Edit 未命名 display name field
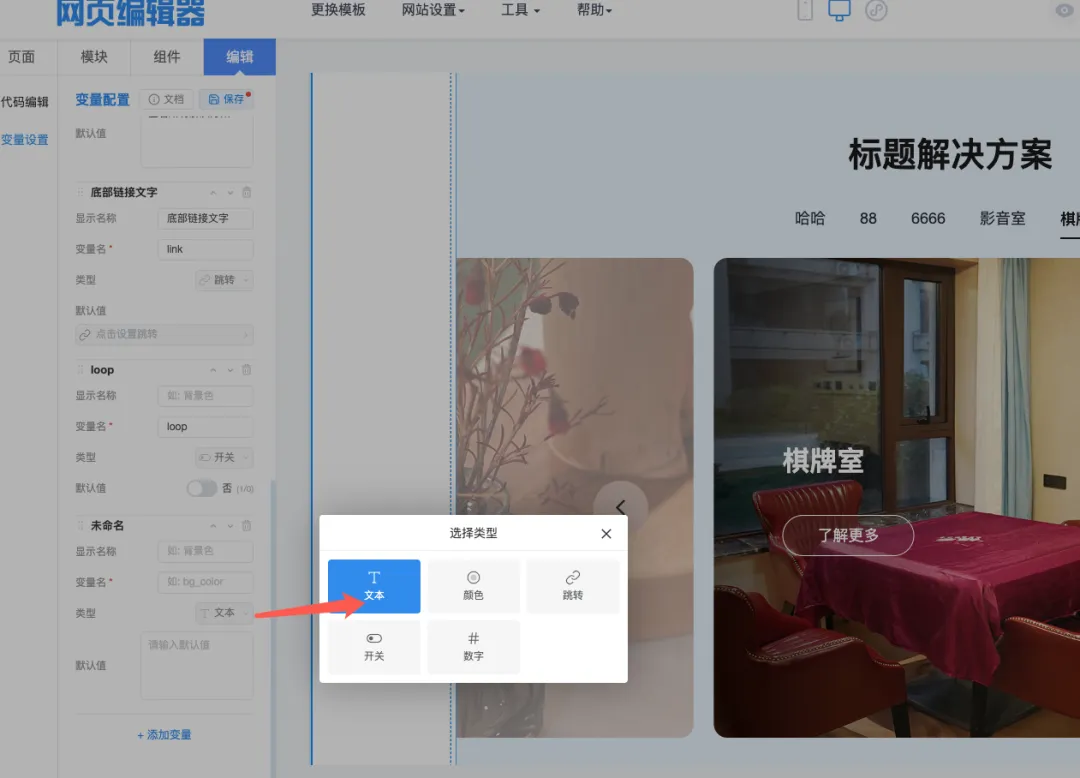1080x778 pixels. coord(205,551)
